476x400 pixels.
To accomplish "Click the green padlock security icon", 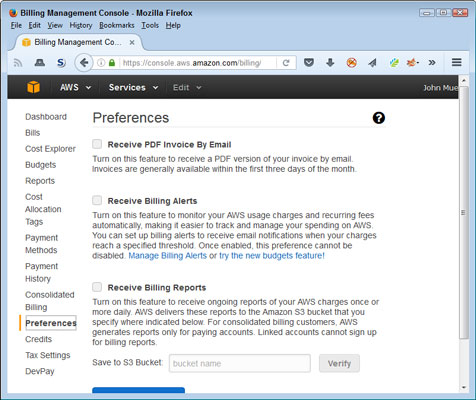I will pyautogui.click(x=112, y=63).
